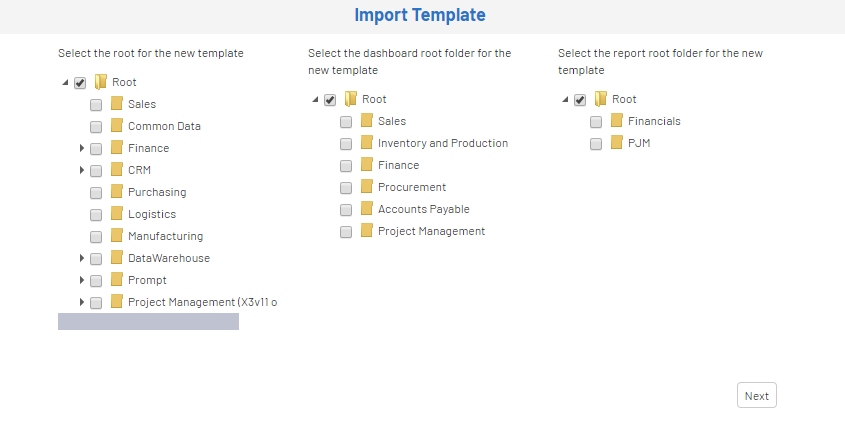Click the Manufacturing folder icon
The width and height of the screenshot is (845, 421).
coord(117,236)
